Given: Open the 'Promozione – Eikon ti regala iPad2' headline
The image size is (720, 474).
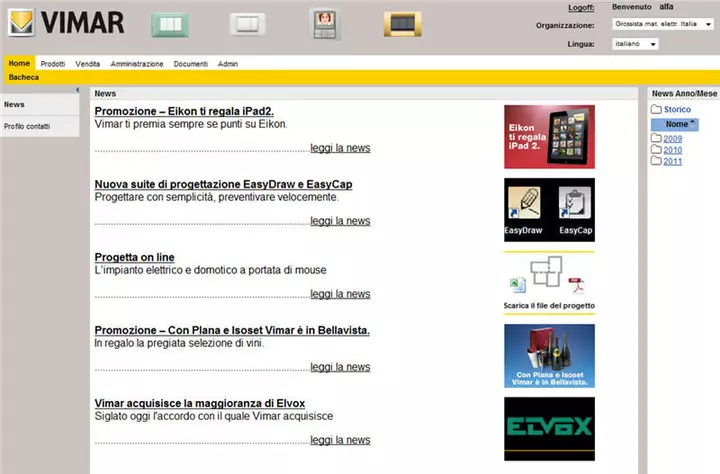Looking at the screenshot, I should (x=184, y=111).
